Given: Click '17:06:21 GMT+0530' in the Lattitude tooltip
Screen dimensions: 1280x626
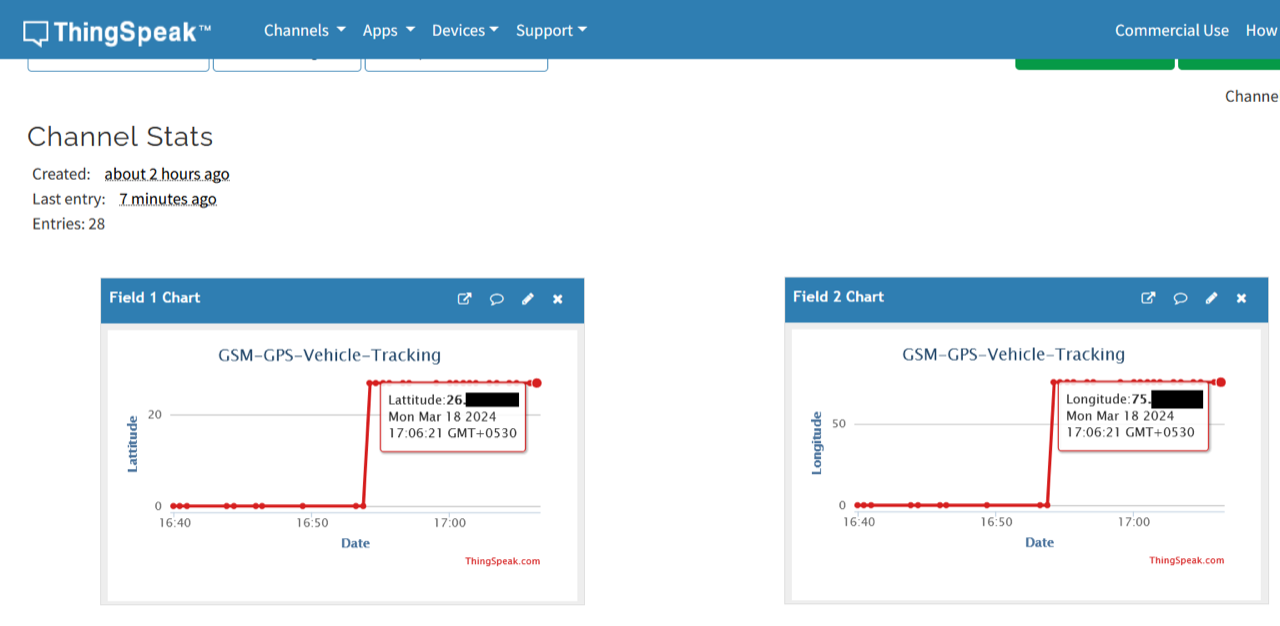Looking at the screenshot, I should [452, 434].
